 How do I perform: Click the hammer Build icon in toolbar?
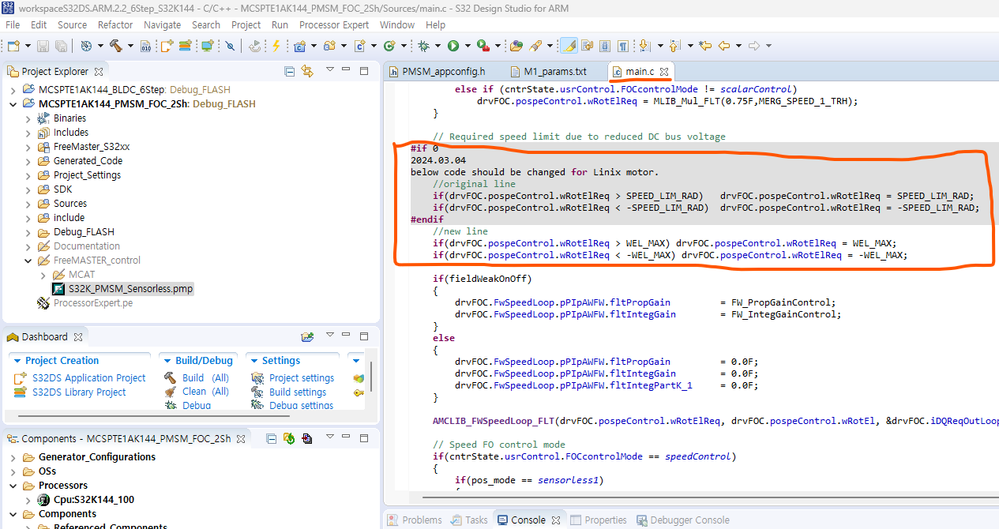115,46
